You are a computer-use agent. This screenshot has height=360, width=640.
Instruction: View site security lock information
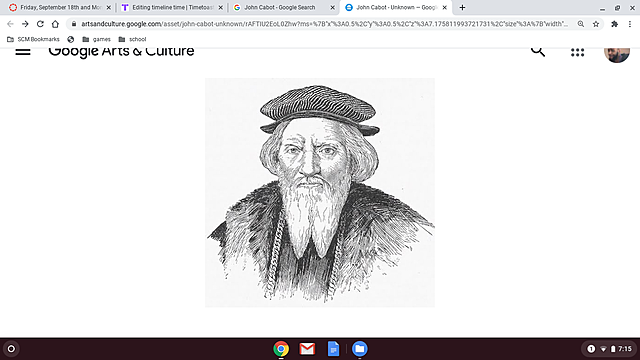pos(74,24)
